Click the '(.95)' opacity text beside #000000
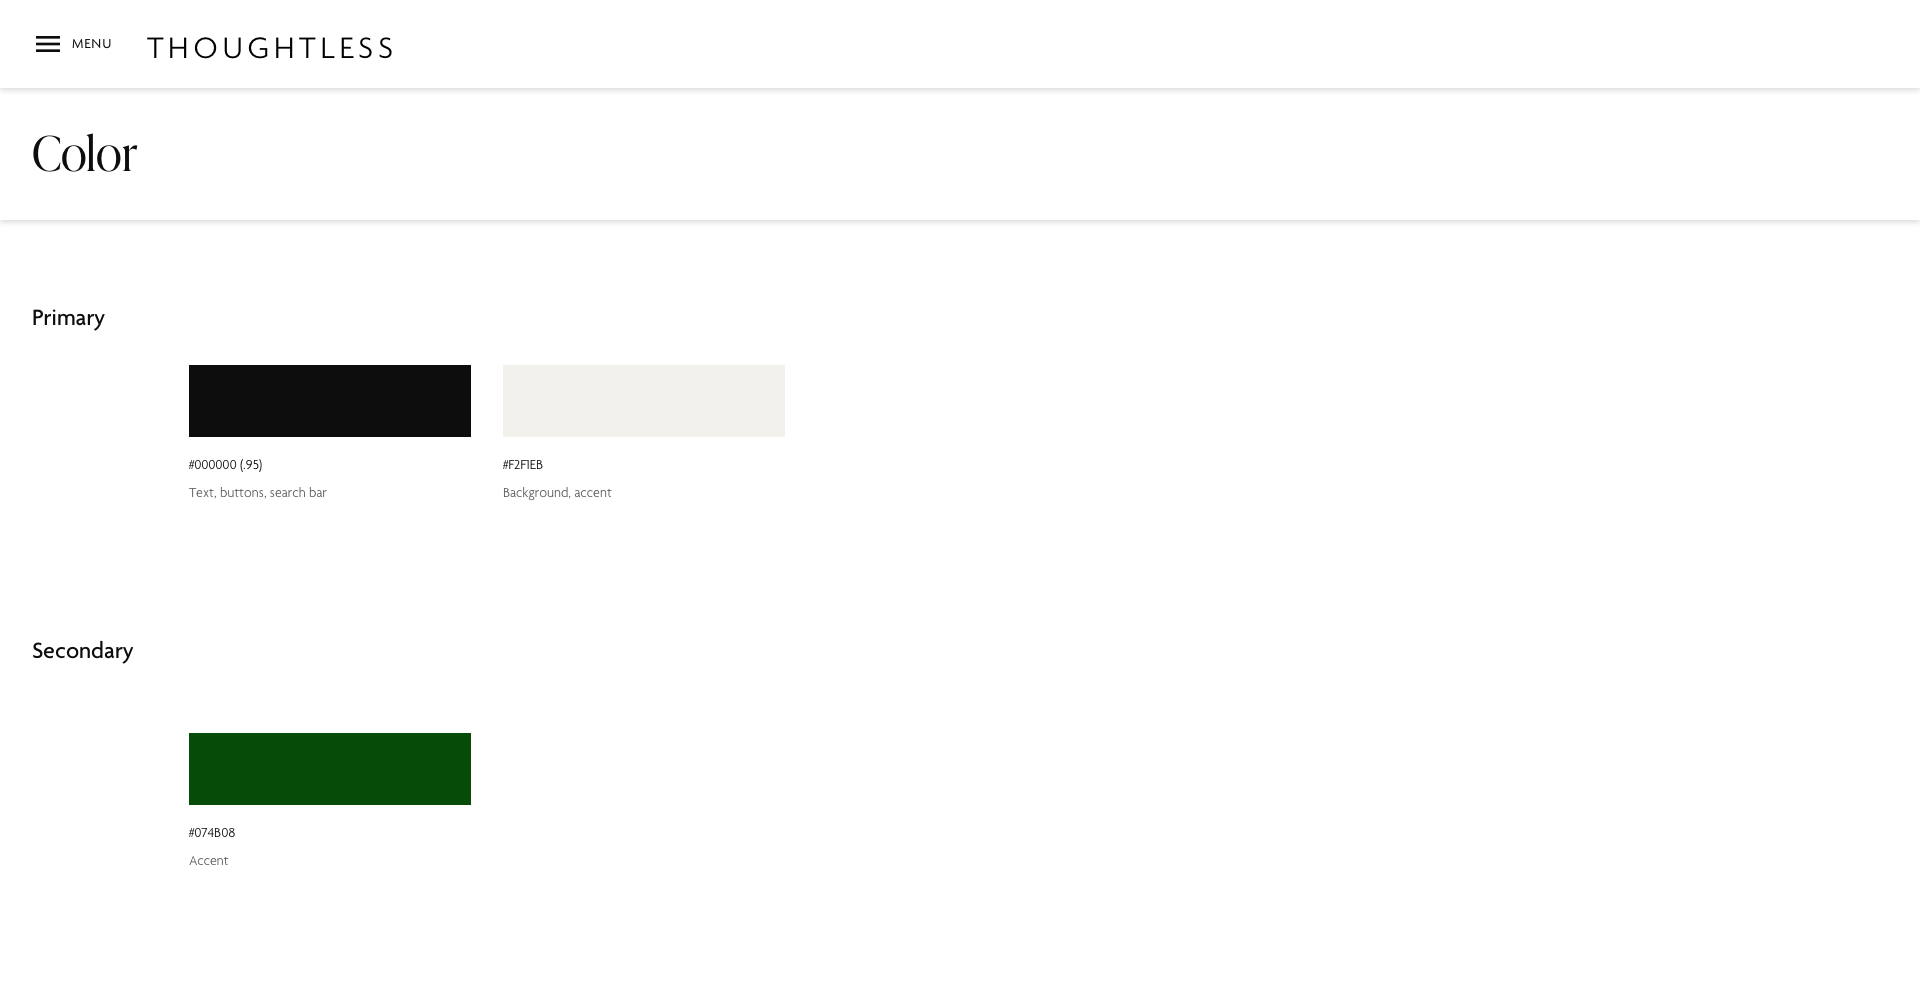1920x997 pixels. (x=251, y=465)
